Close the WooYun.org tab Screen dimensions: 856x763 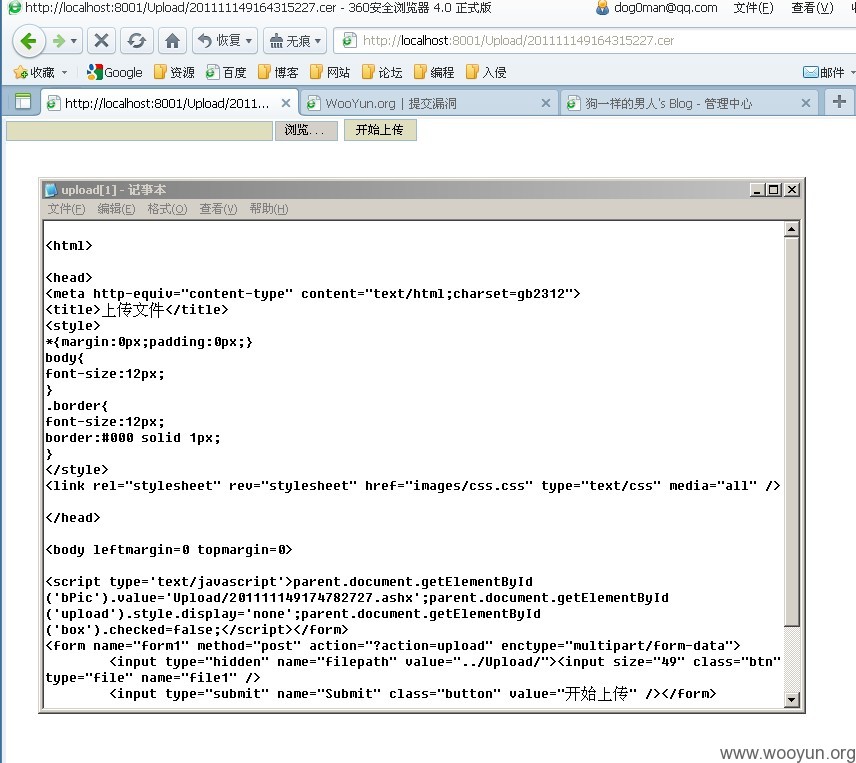pyautogui.click(x=545, y=103)
